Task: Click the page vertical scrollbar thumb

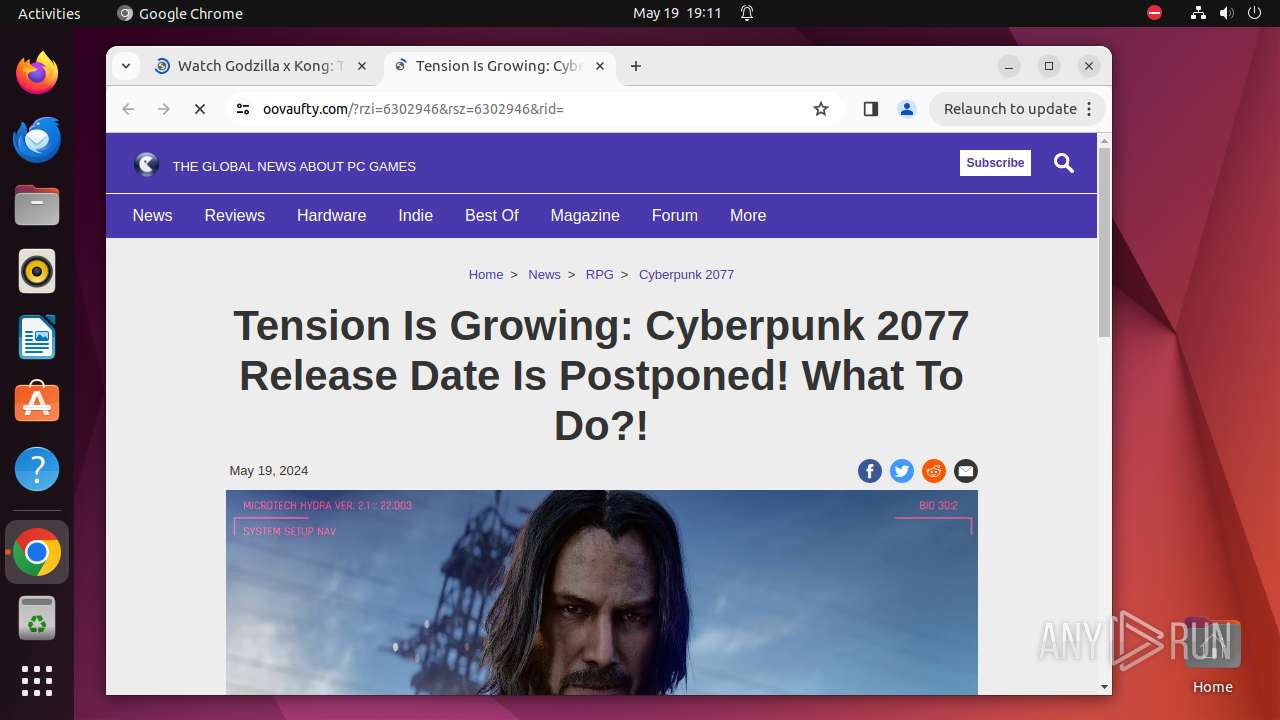Action: point(1104,242)
